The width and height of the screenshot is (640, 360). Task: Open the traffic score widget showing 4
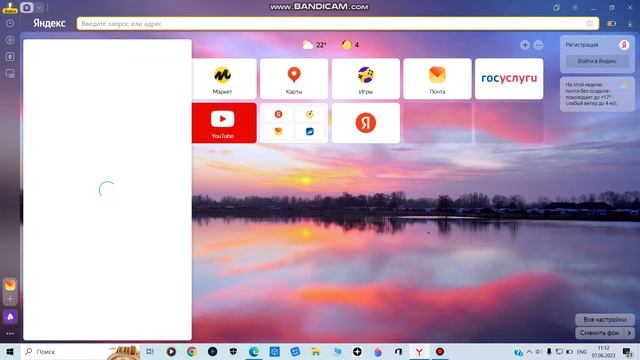[350, 44]
